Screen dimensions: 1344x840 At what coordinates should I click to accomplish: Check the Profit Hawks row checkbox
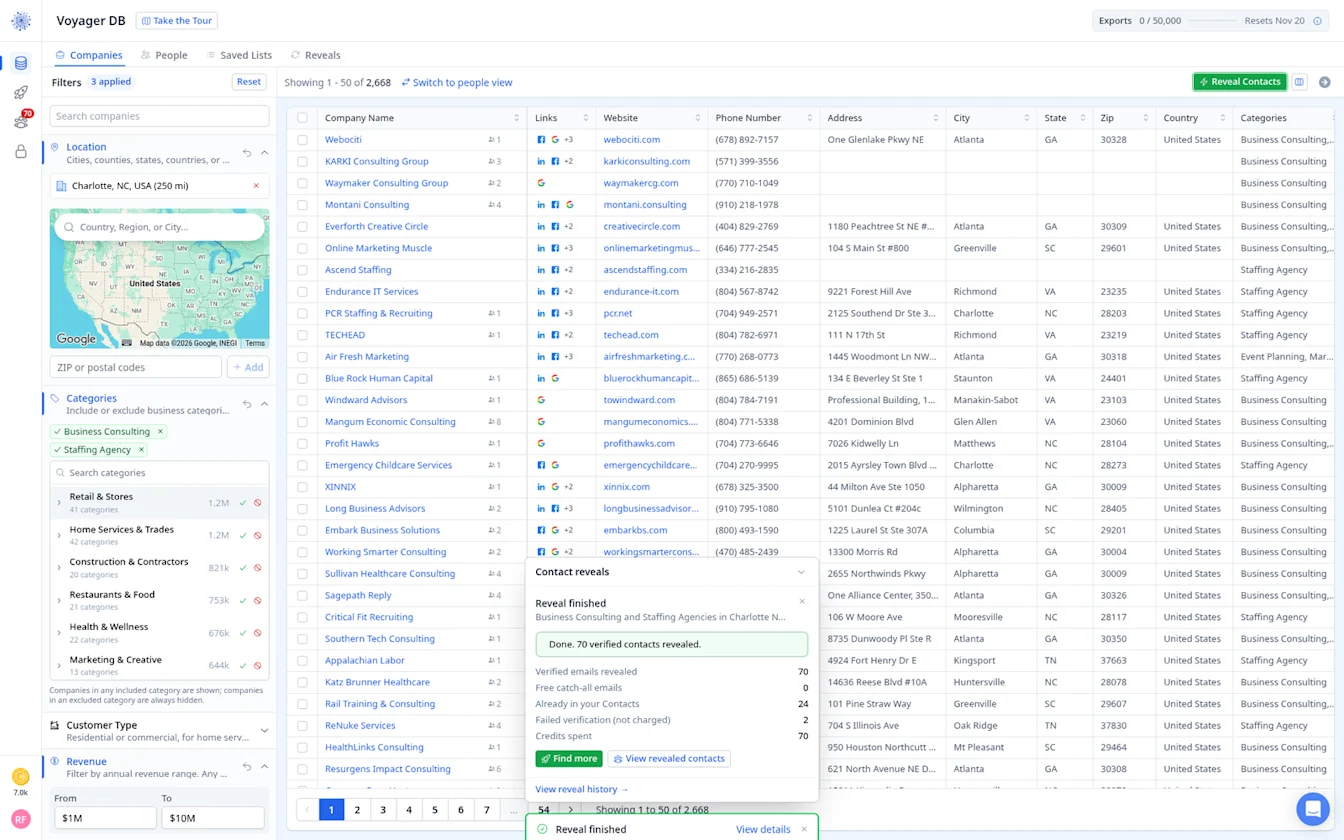(302, 444)
